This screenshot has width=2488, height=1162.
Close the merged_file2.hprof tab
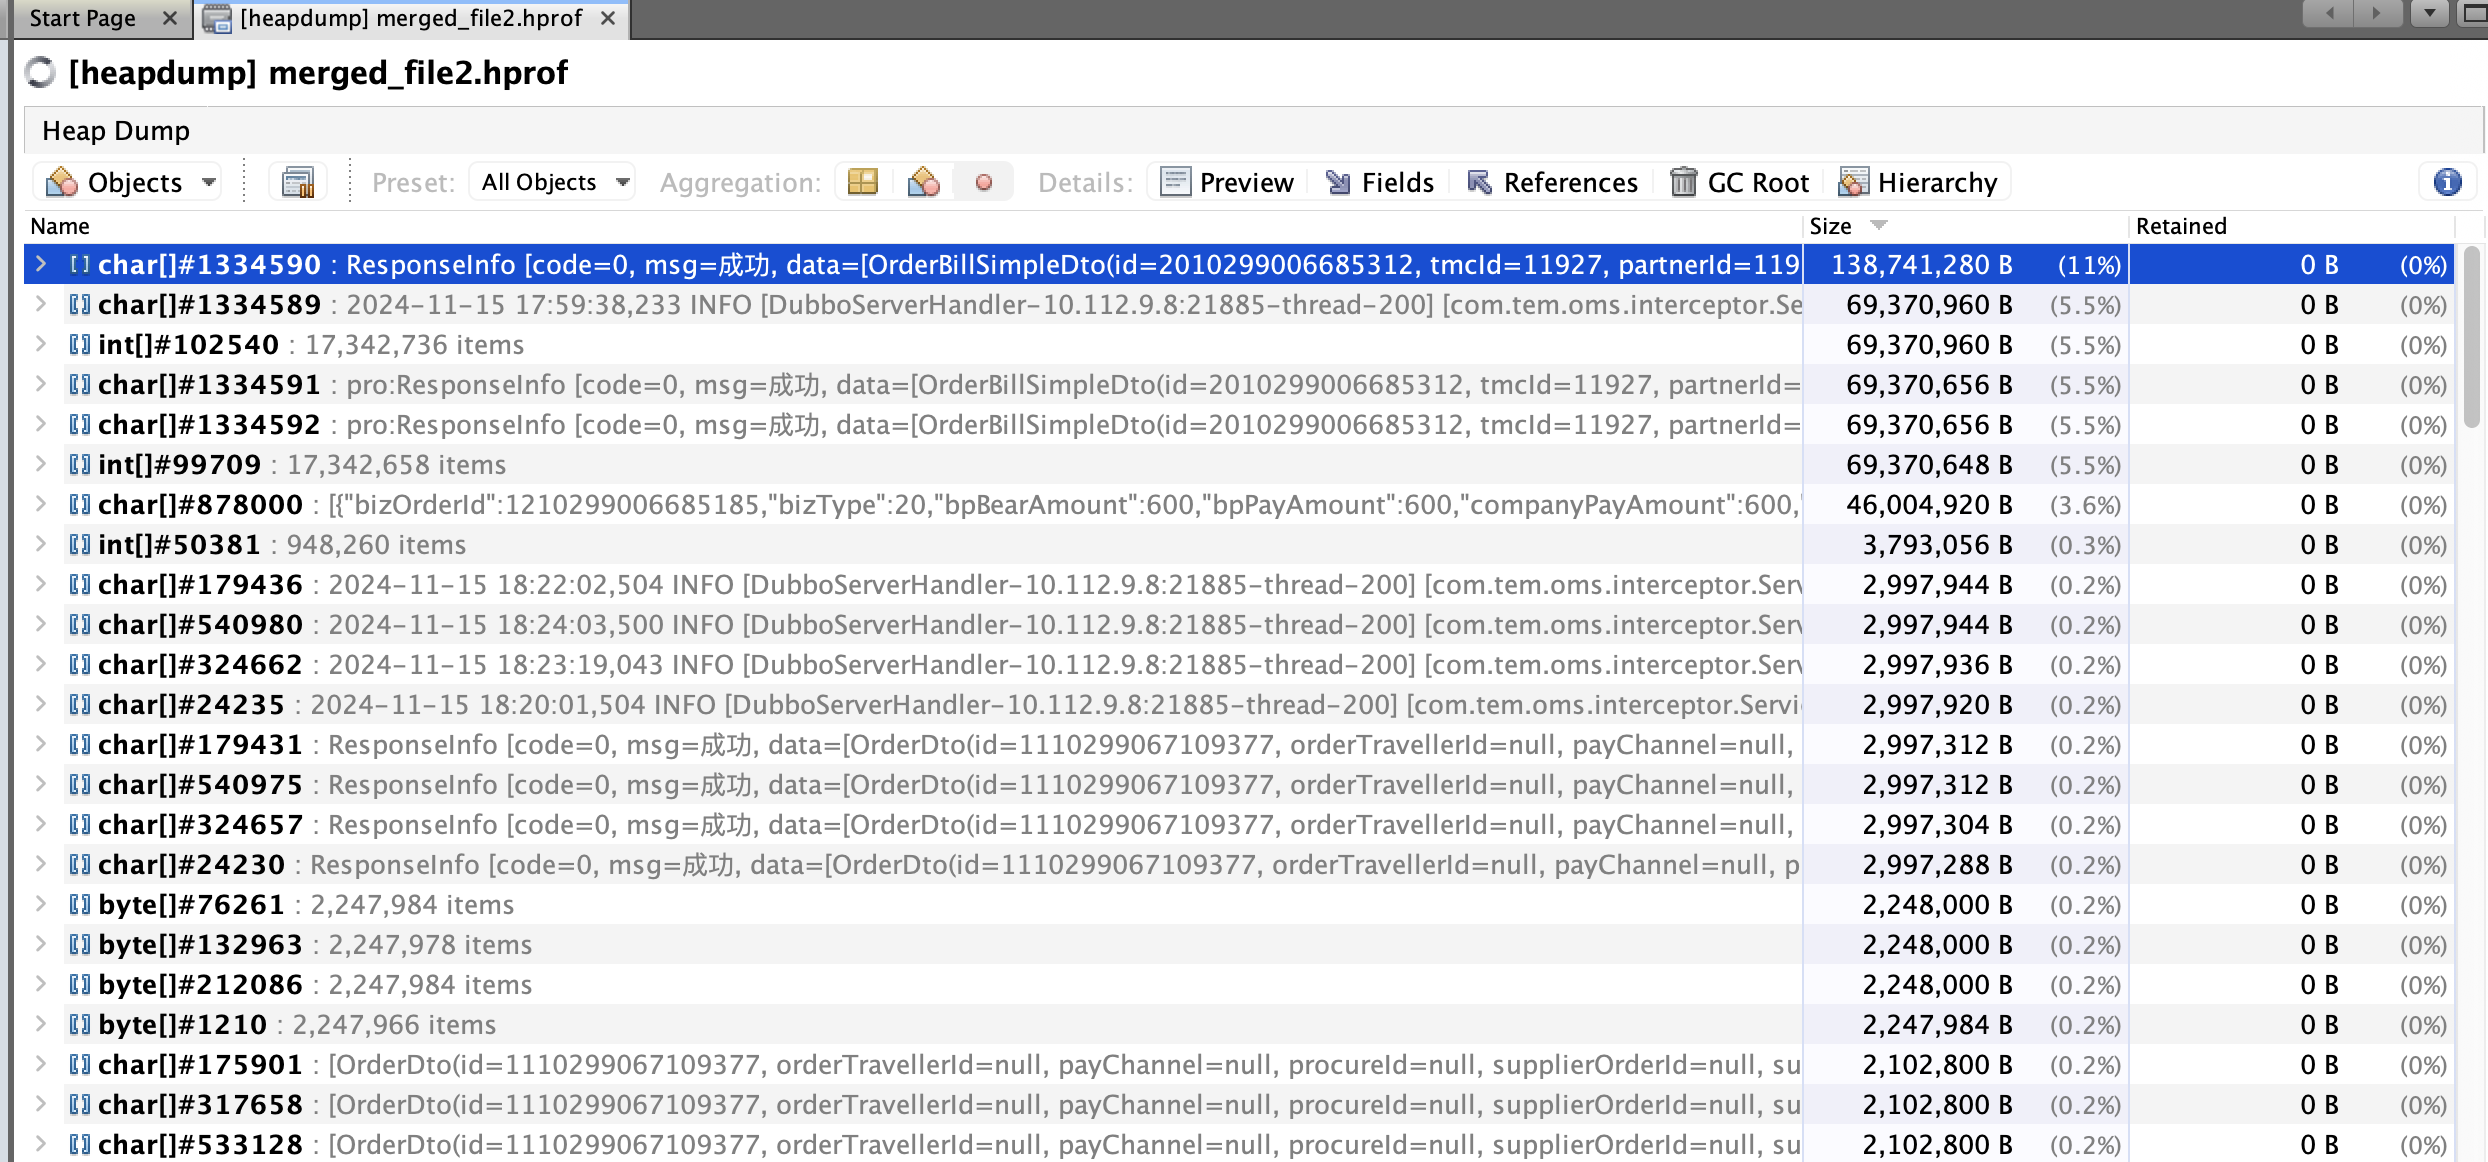pyautogui.click(x=608, y=18)
